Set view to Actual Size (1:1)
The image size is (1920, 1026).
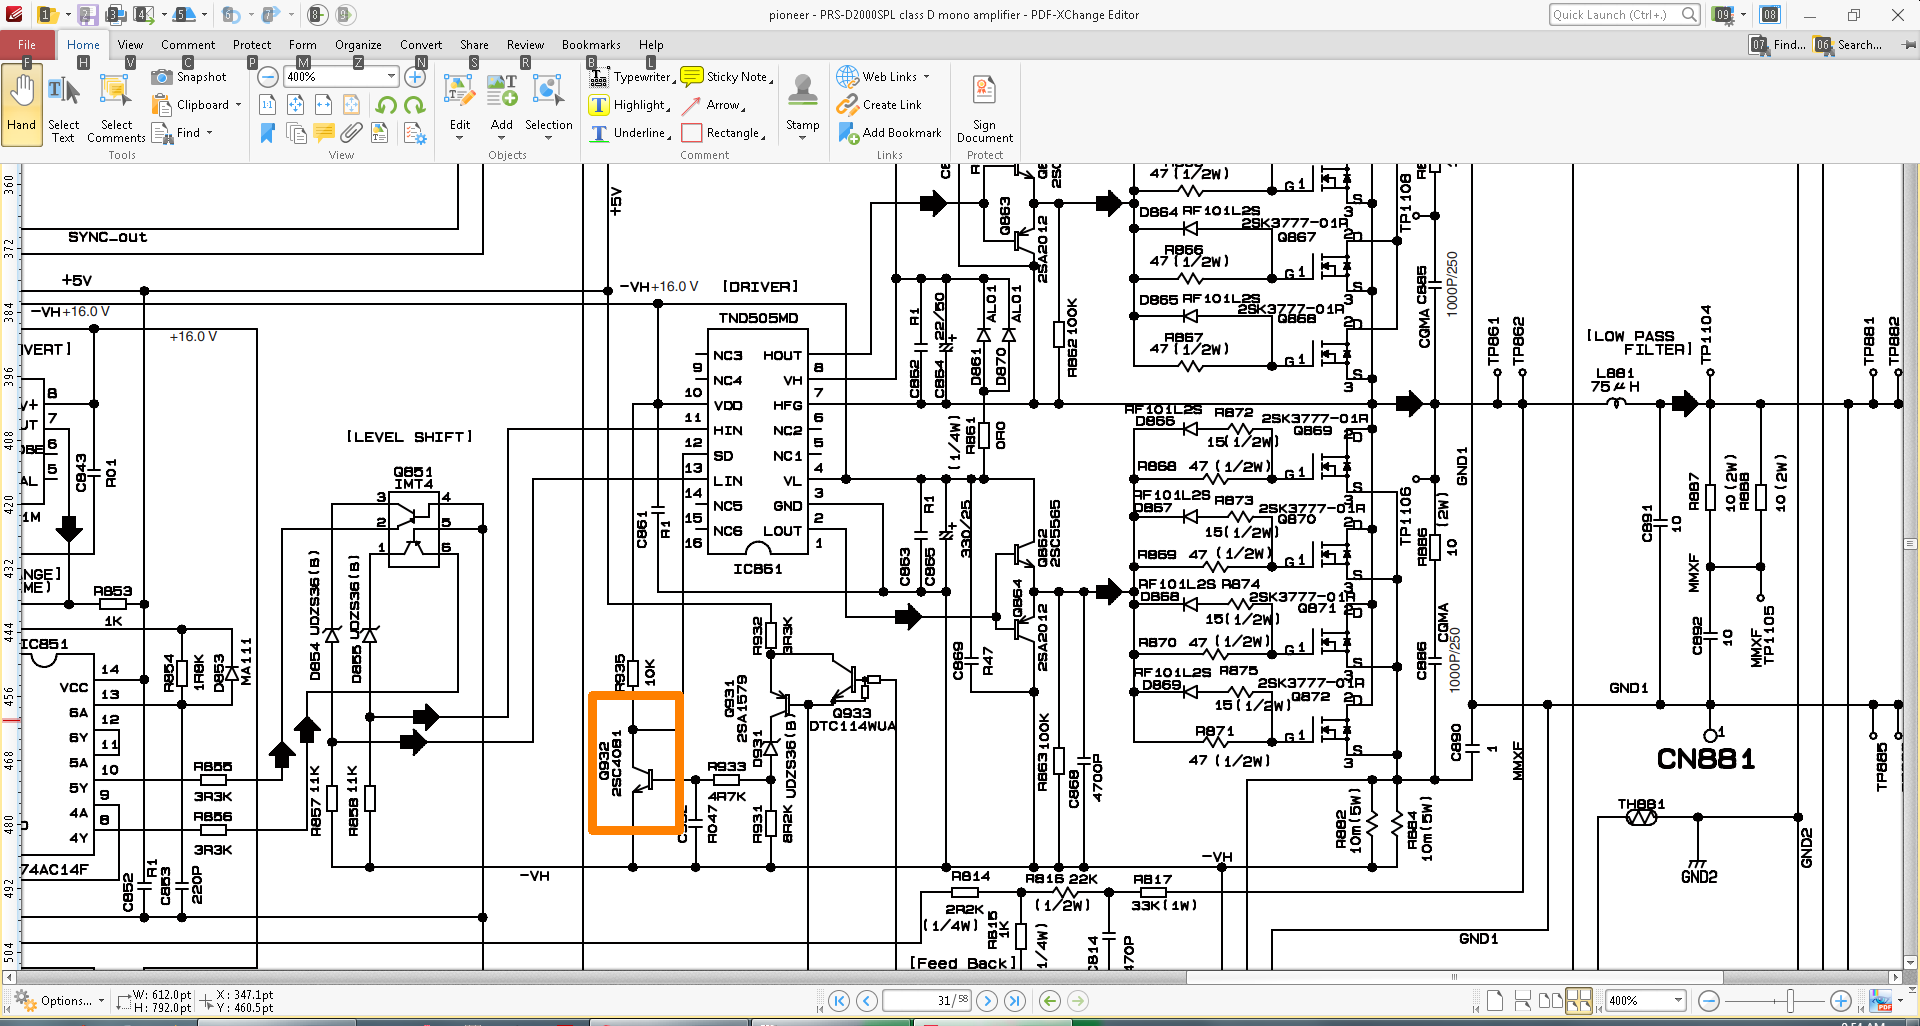(x=268, y=105)
